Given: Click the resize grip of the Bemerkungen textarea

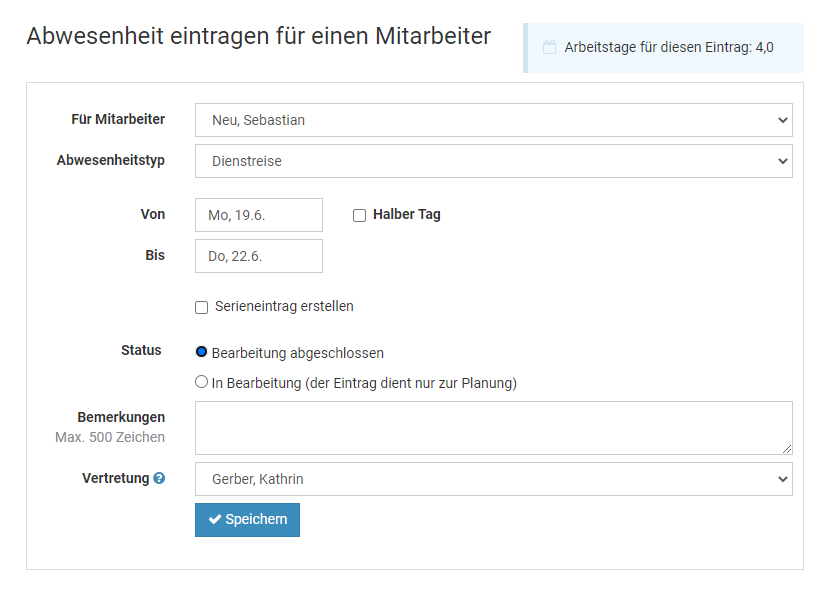Looking at the screenshot, I should [787, 449].
